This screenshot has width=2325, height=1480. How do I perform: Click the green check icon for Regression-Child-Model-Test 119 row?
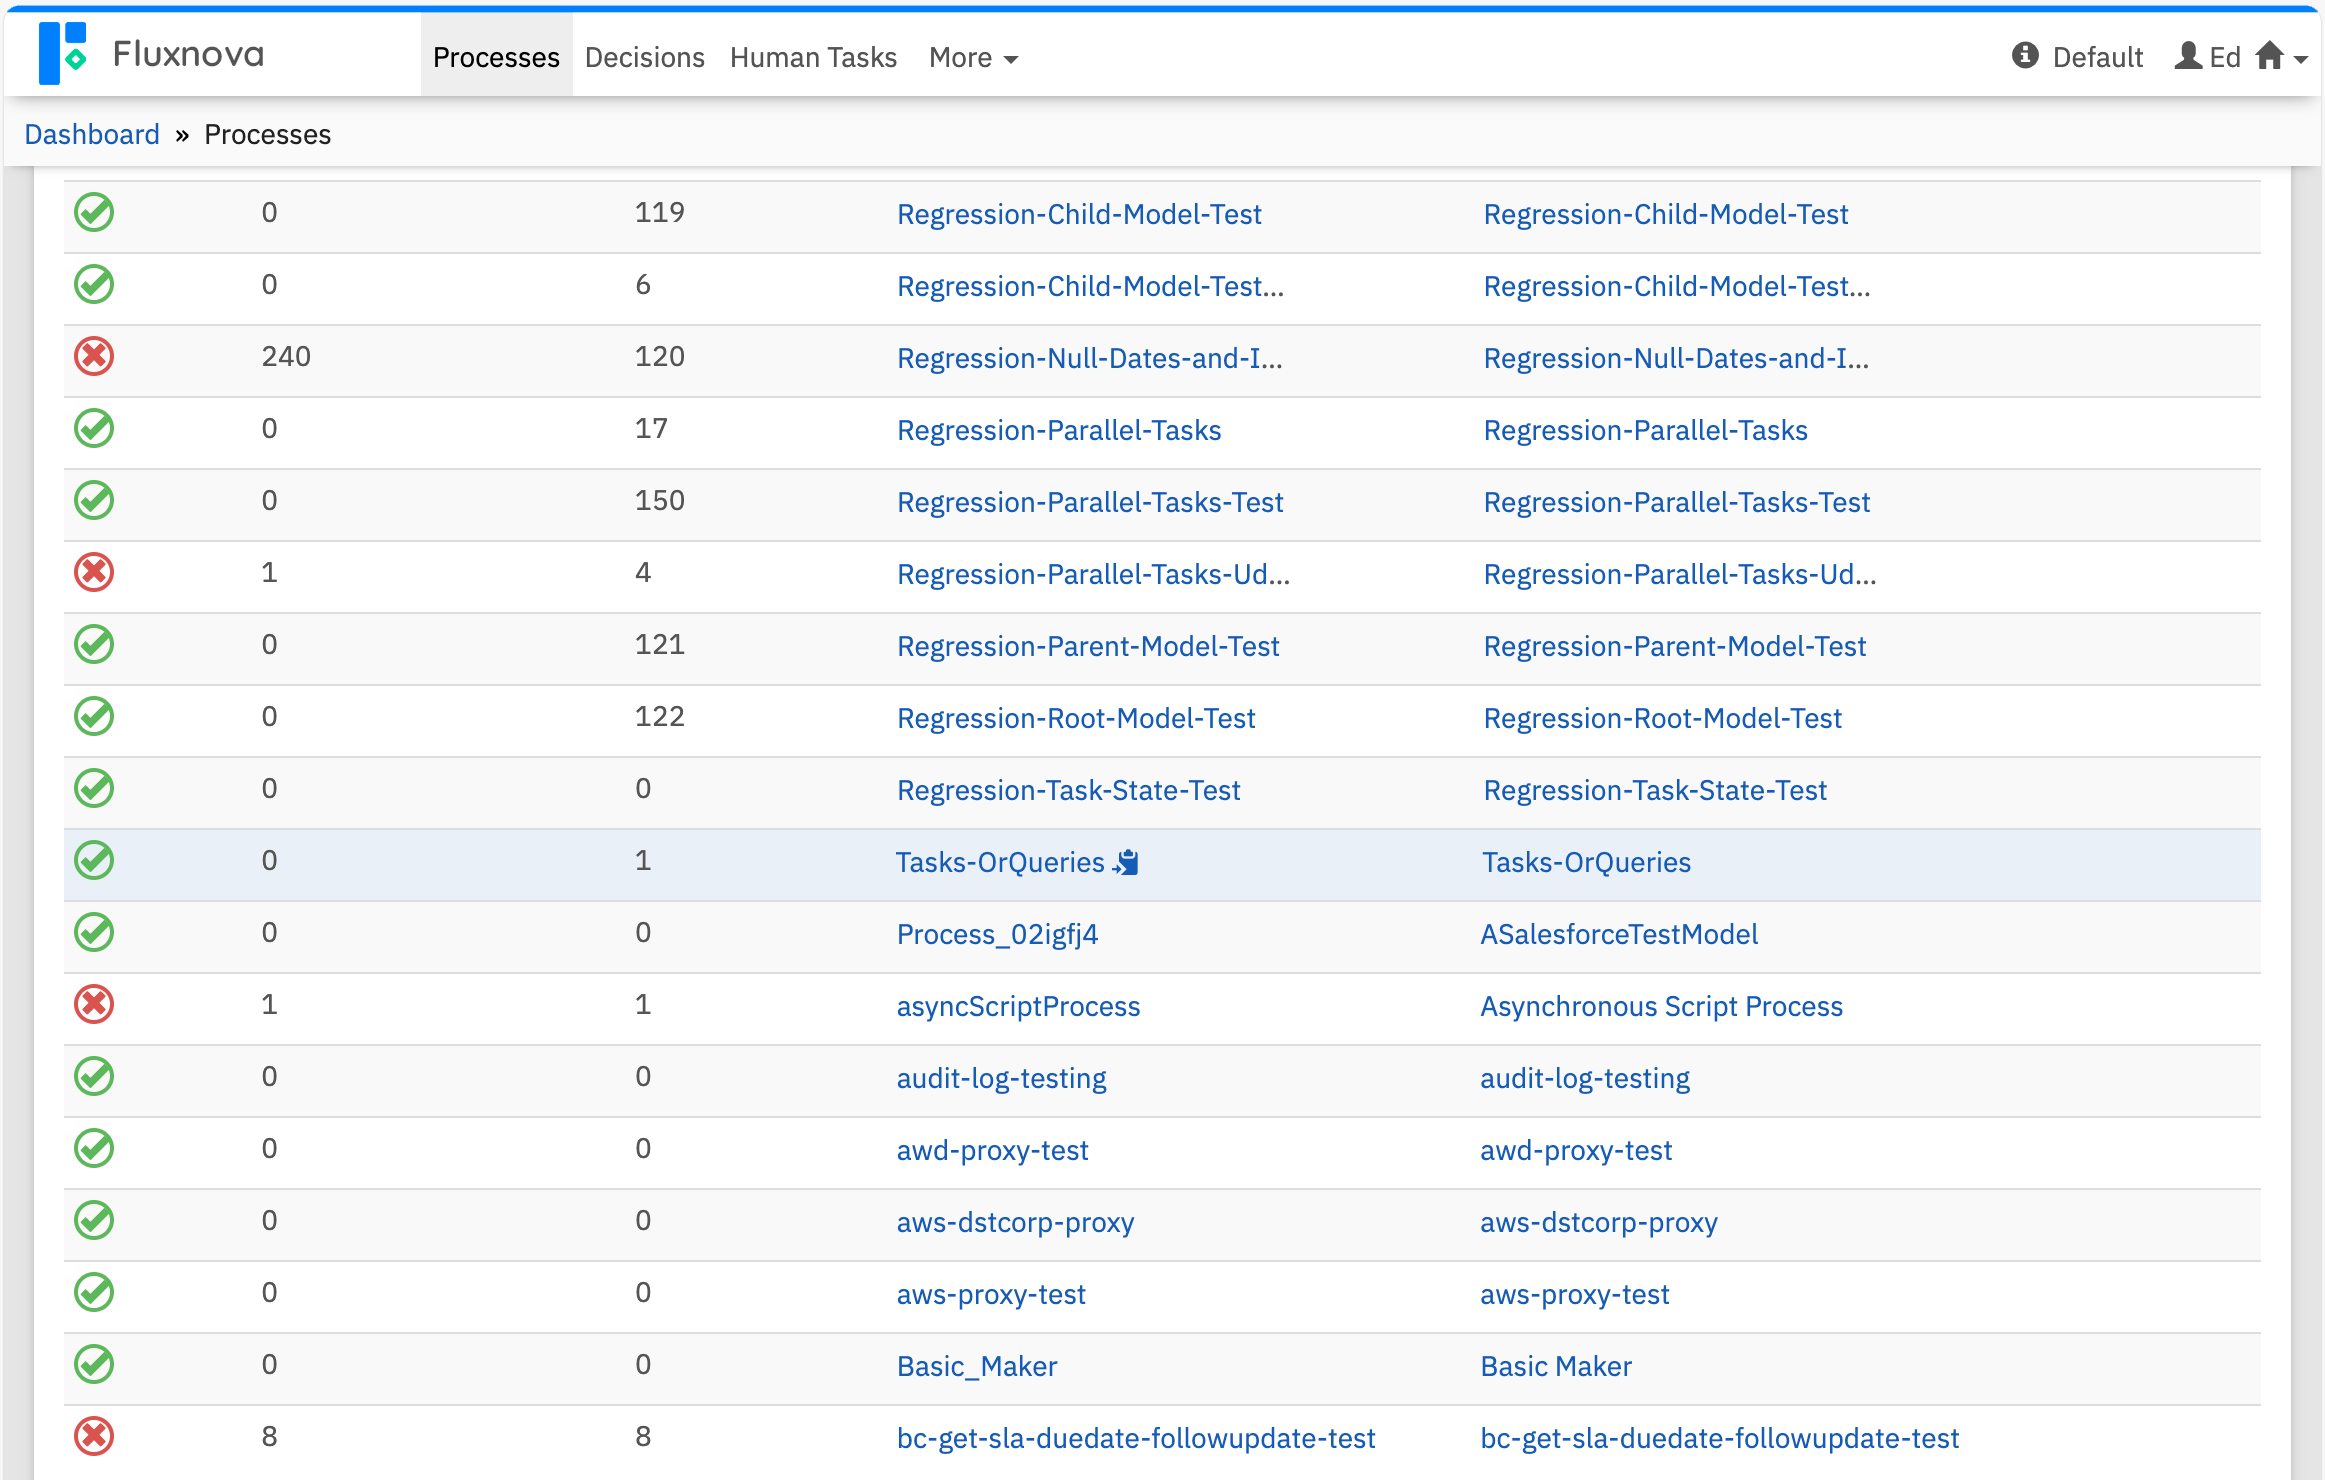94,212
